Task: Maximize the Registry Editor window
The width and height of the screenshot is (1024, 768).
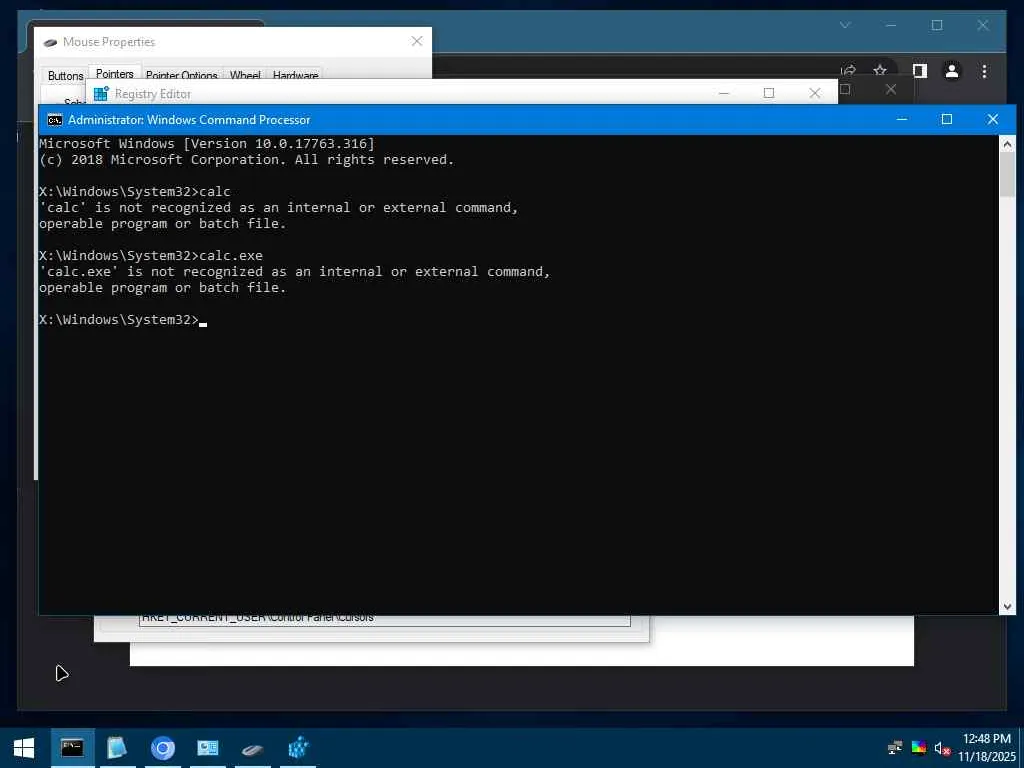Action: tap(769, 93)
